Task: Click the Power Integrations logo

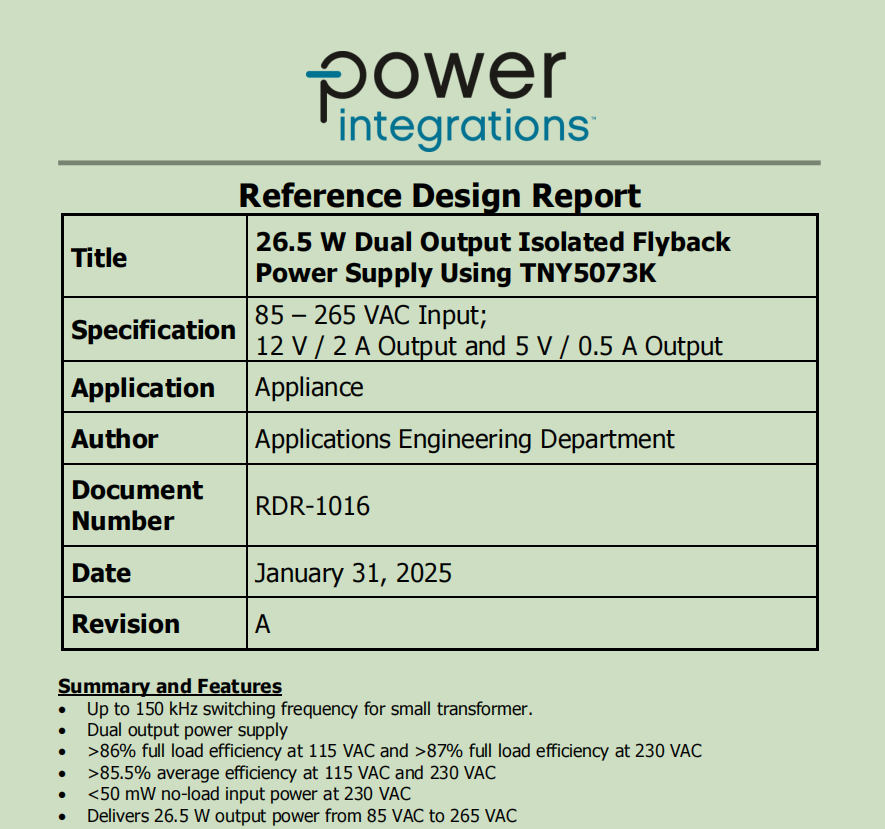Action: pos(450,100)
